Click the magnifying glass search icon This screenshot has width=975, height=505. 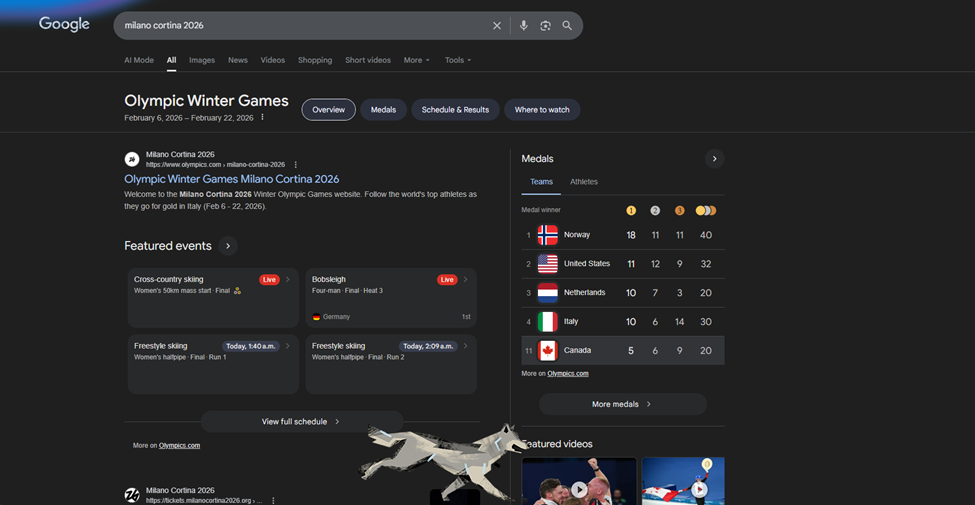click(567, 26)
